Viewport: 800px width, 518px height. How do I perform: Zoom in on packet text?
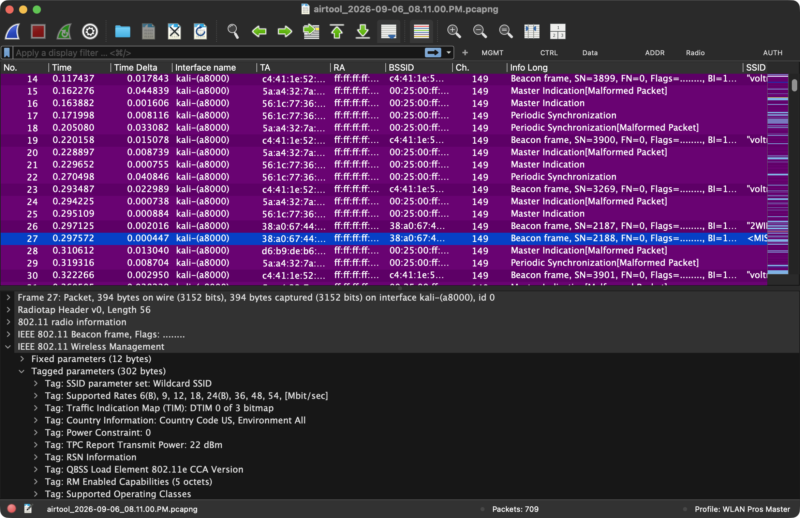pyautogui.click(x=454, y=32)
